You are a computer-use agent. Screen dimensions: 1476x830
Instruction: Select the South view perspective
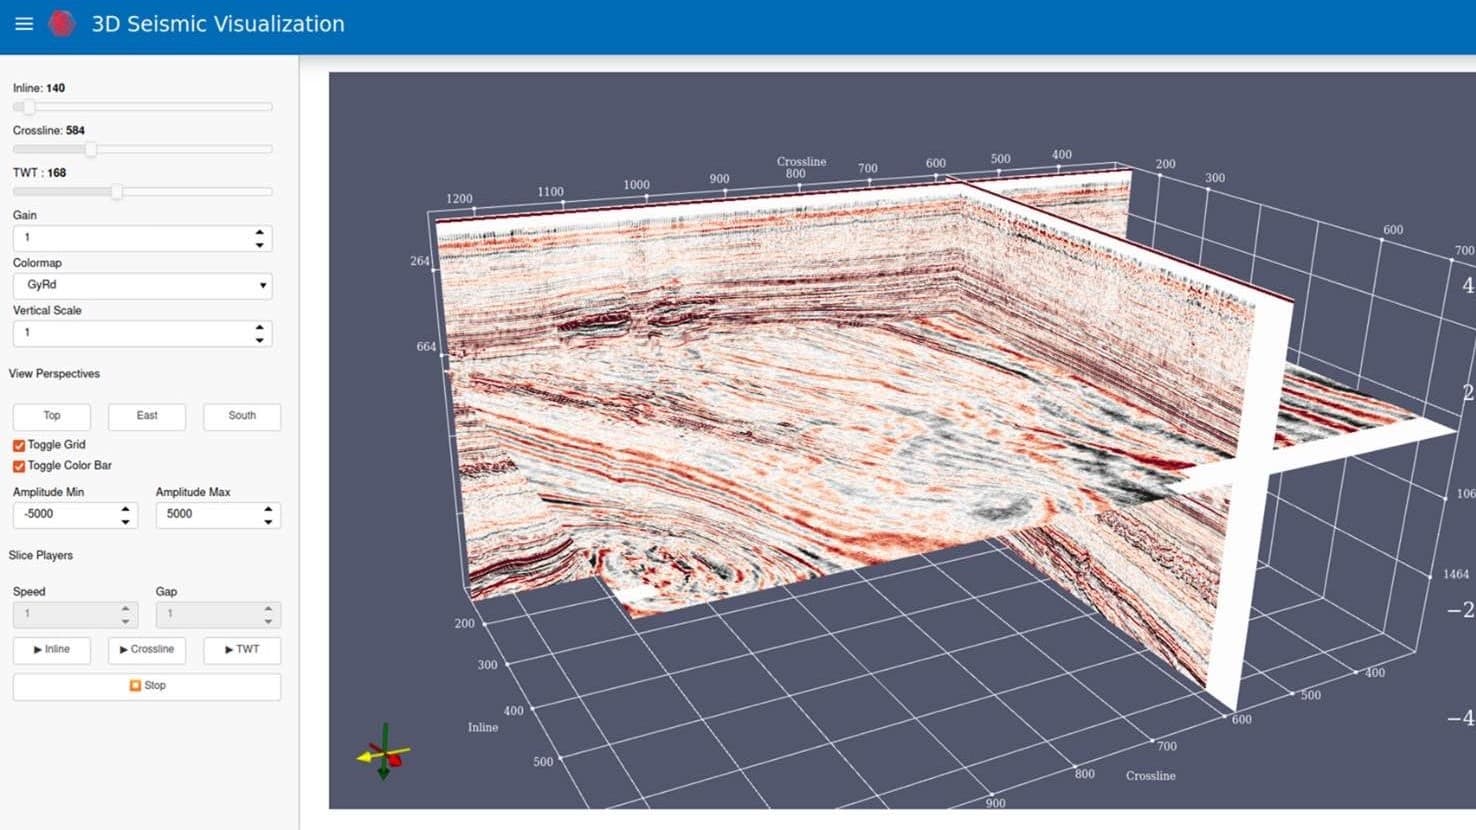(241, 416)
